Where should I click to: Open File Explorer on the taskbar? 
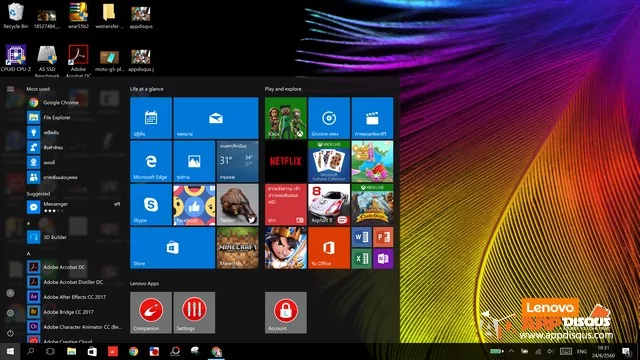pyautogui.click(x=71, y=351)
